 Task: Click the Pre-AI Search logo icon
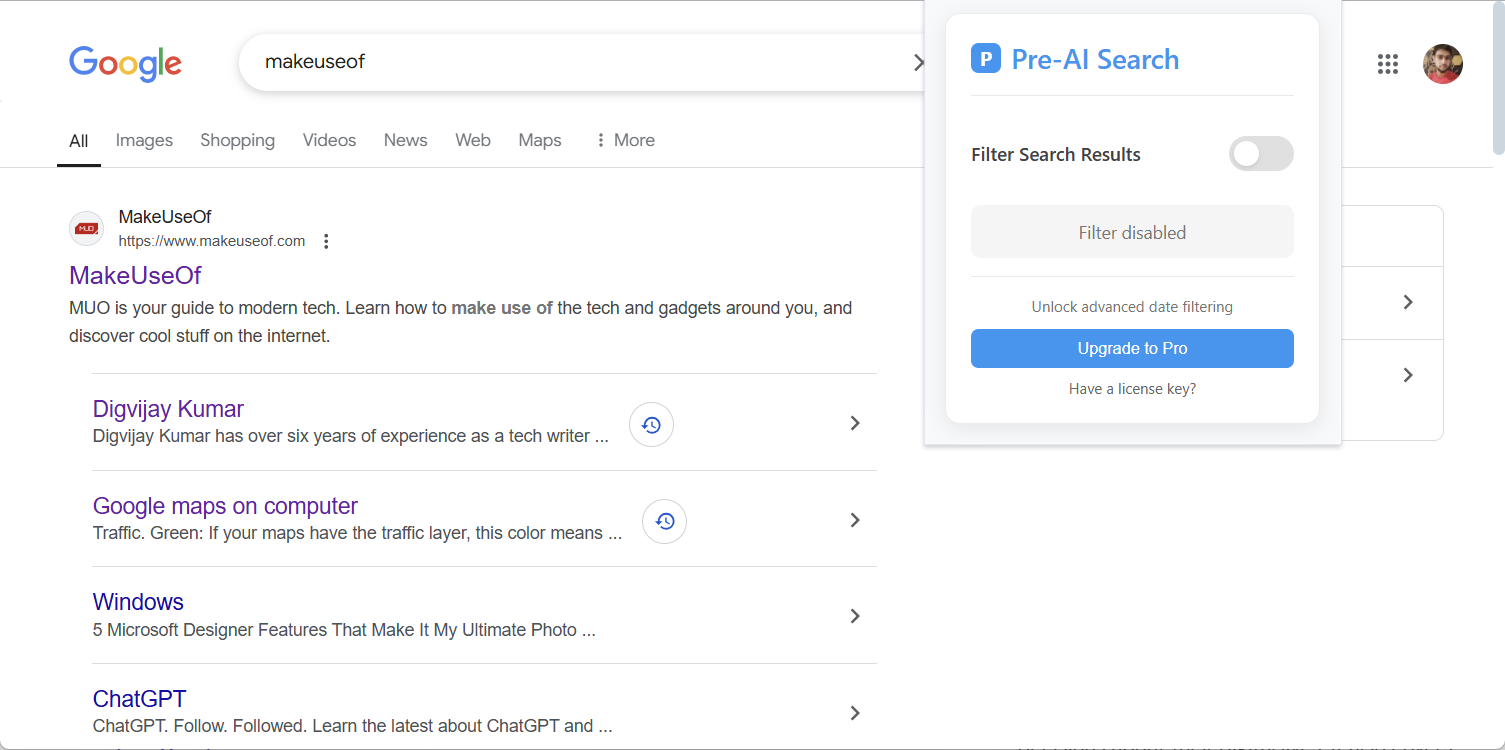985,59
